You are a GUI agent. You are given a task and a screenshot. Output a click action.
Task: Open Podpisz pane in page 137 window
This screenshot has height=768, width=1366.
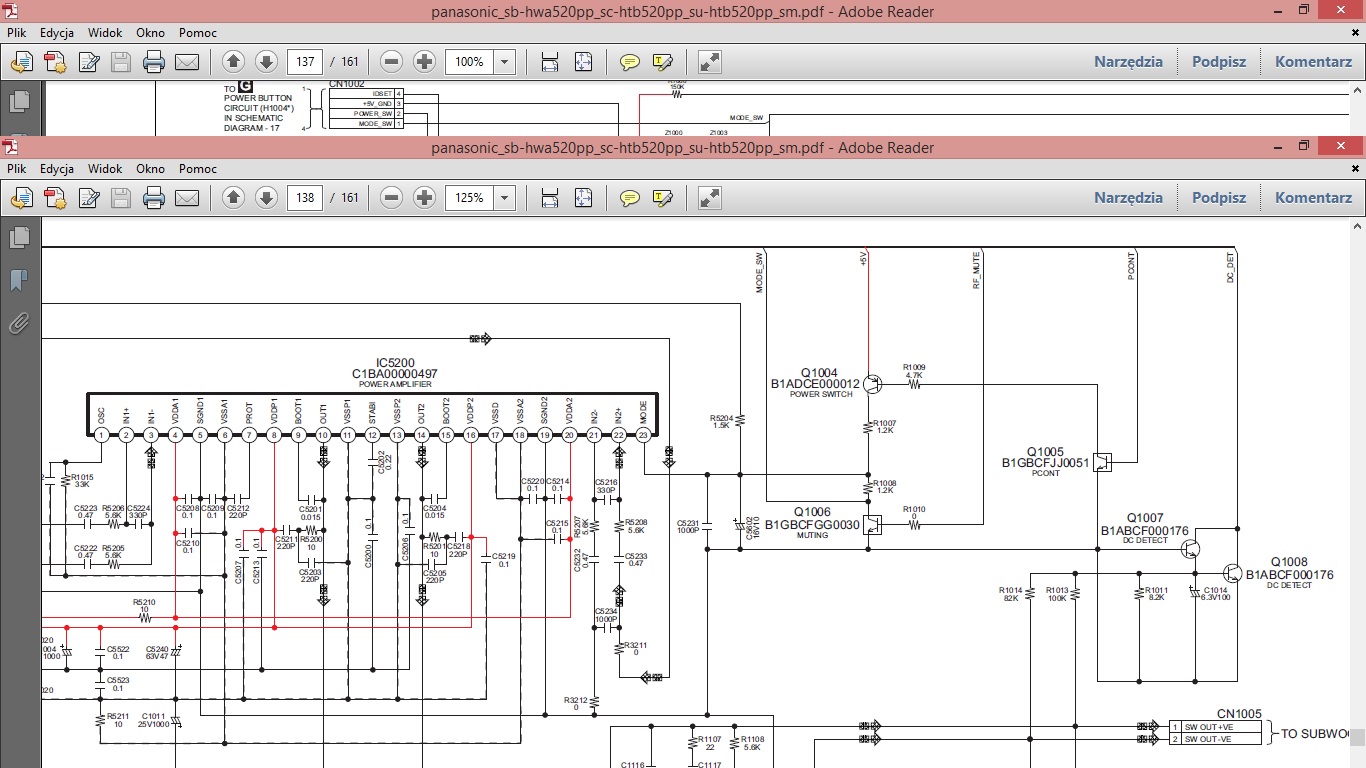click(x=1219, y=62)
